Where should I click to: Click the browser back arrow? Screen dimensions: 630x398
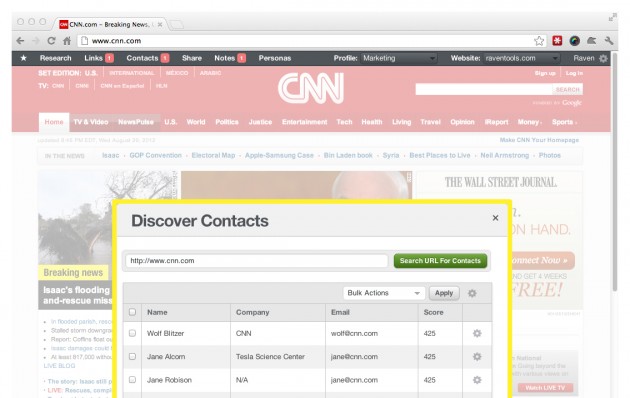tap(20, 41)
